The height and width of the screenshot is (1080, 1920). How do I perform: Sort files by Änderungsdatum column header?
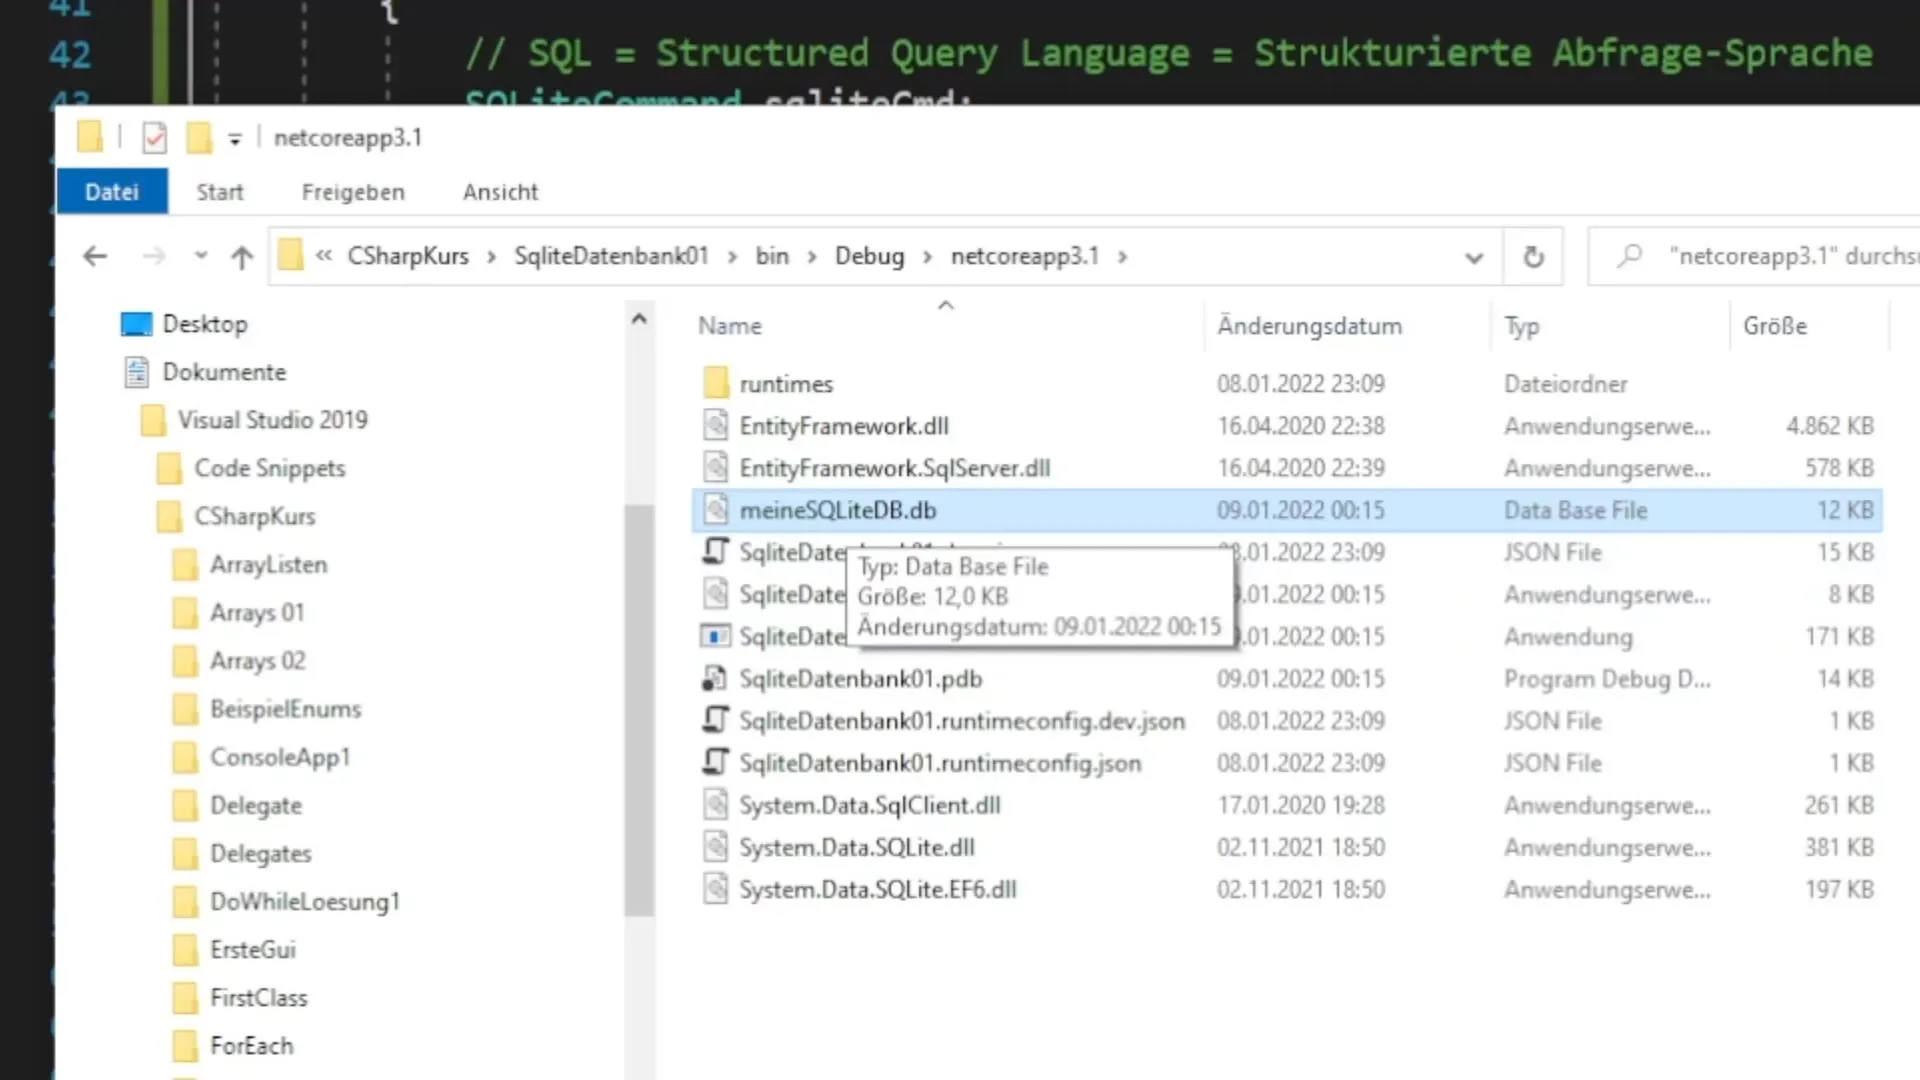pos(1308,326)
